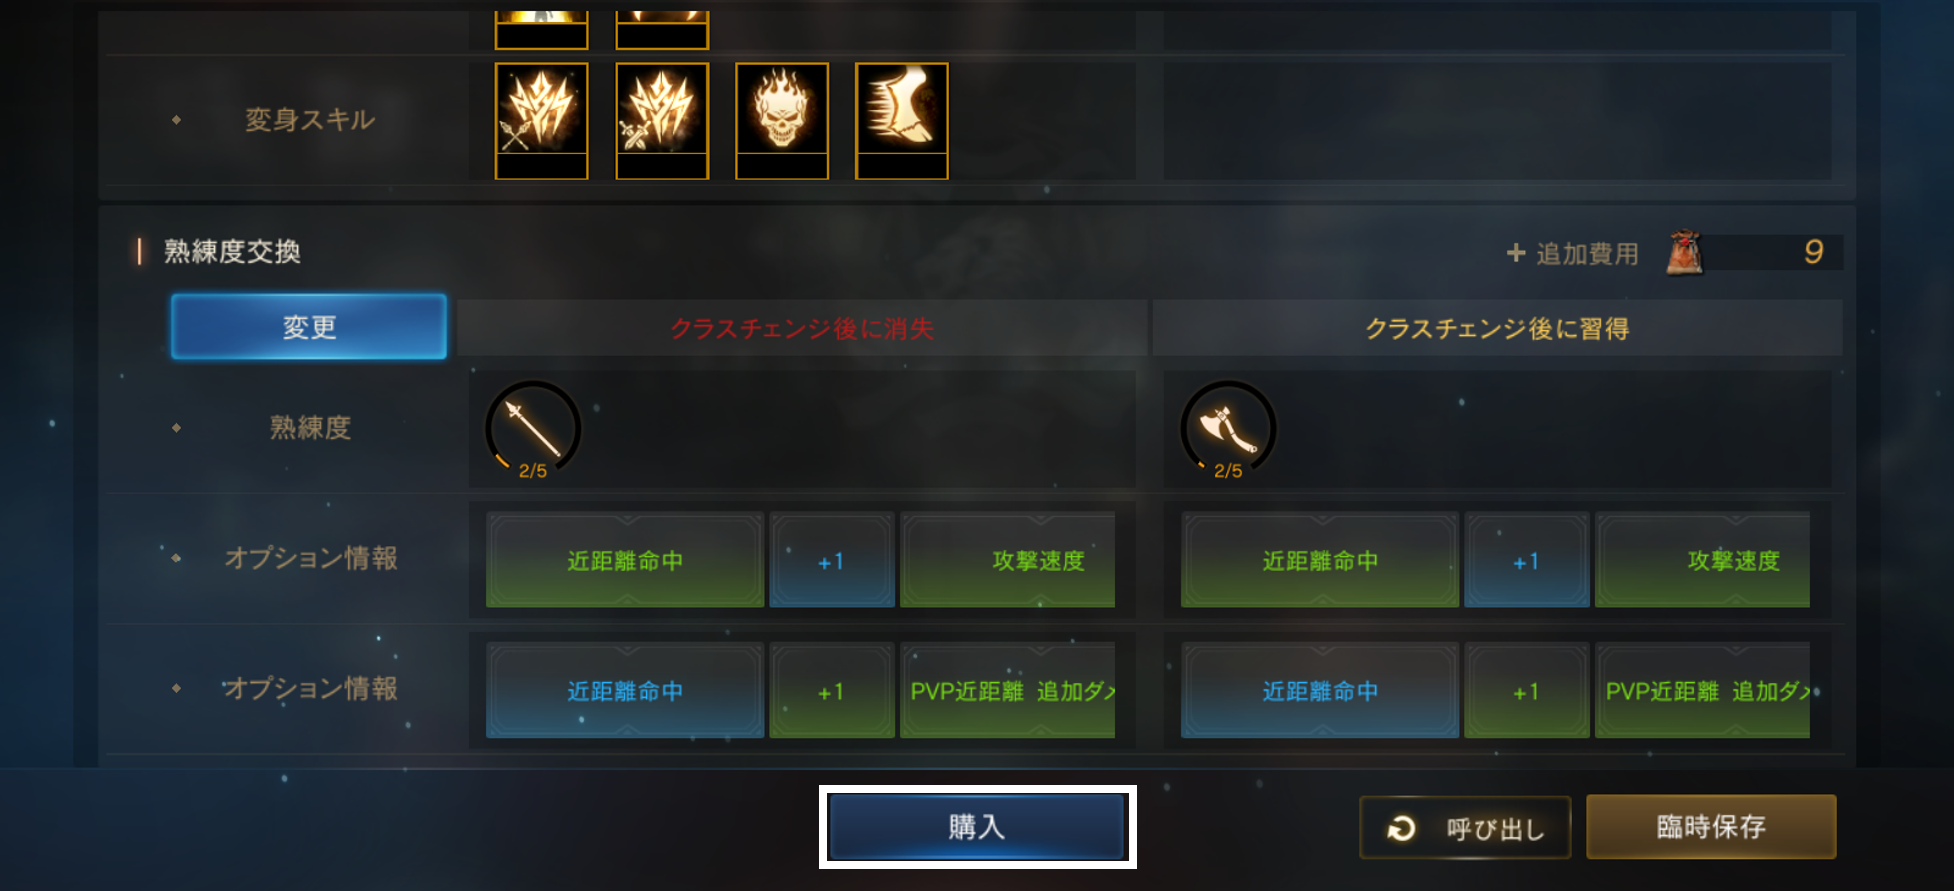Click the spear proficiency icon showing 2/5
Screen dimensions: 1954x891
533,429
